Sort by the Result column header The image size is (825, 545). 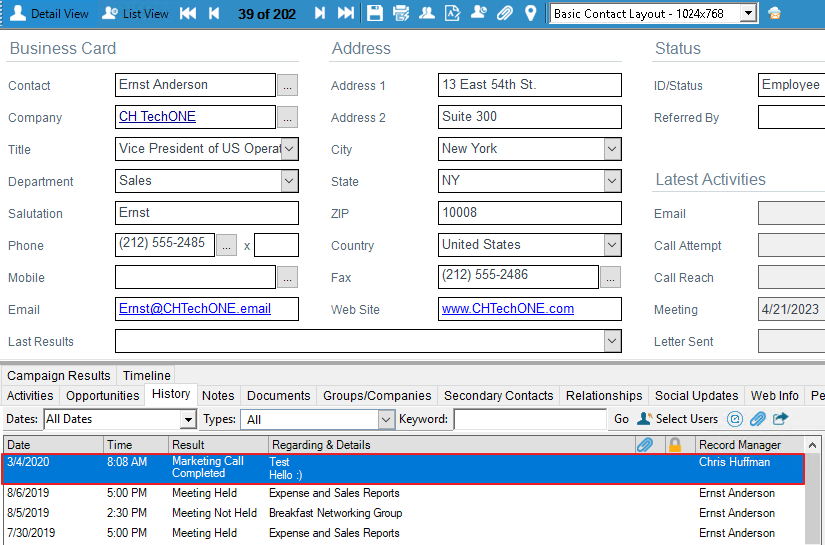point(218,445)
